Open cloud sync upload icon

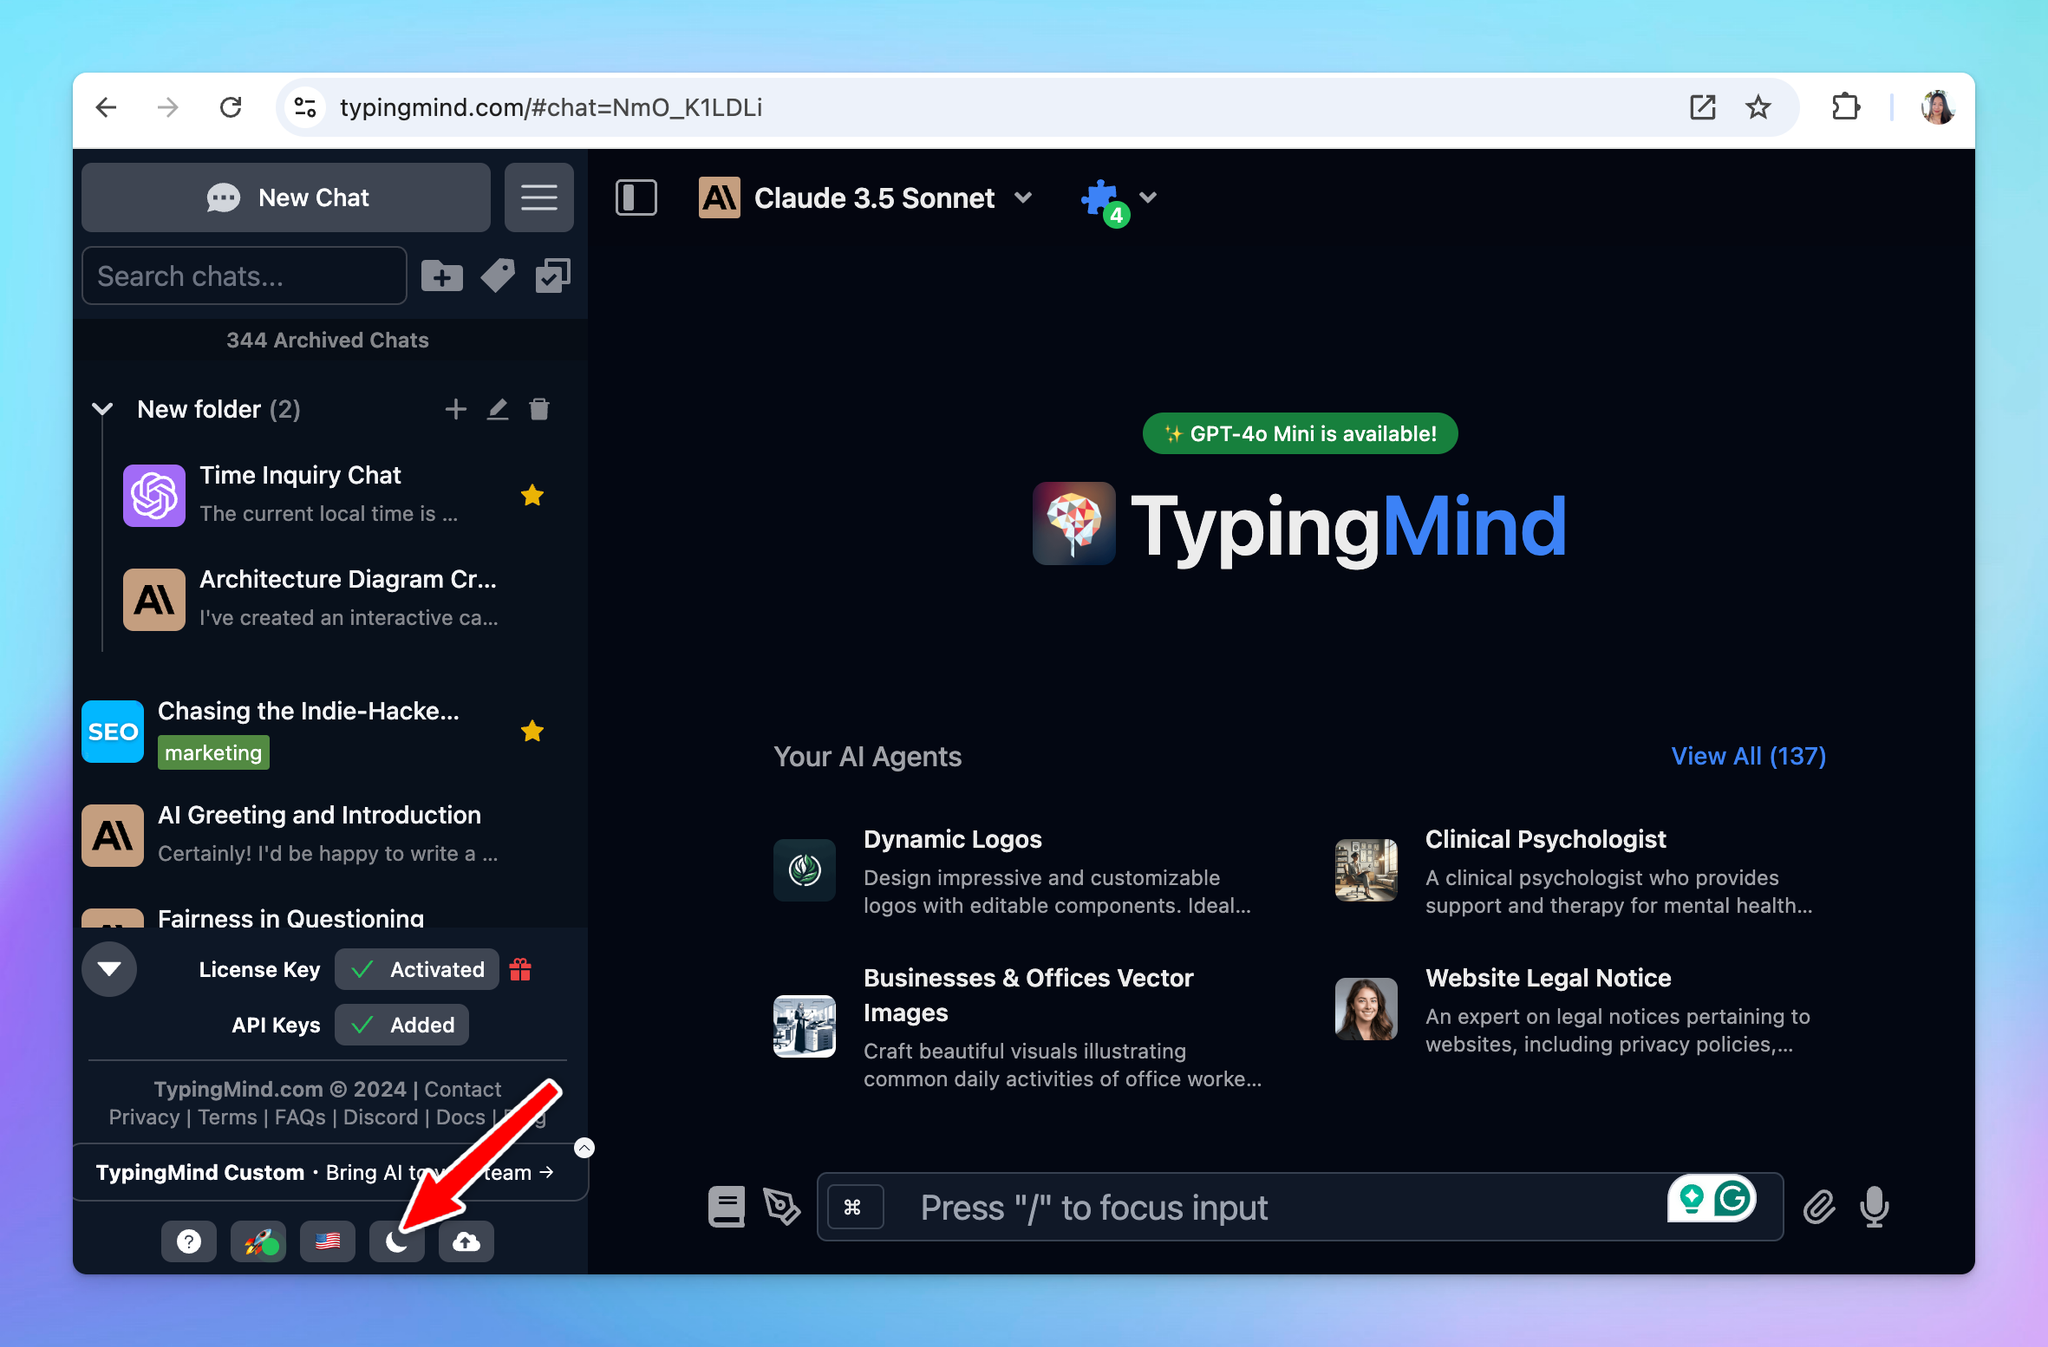pyautogui.click(x=466, y=1241)
